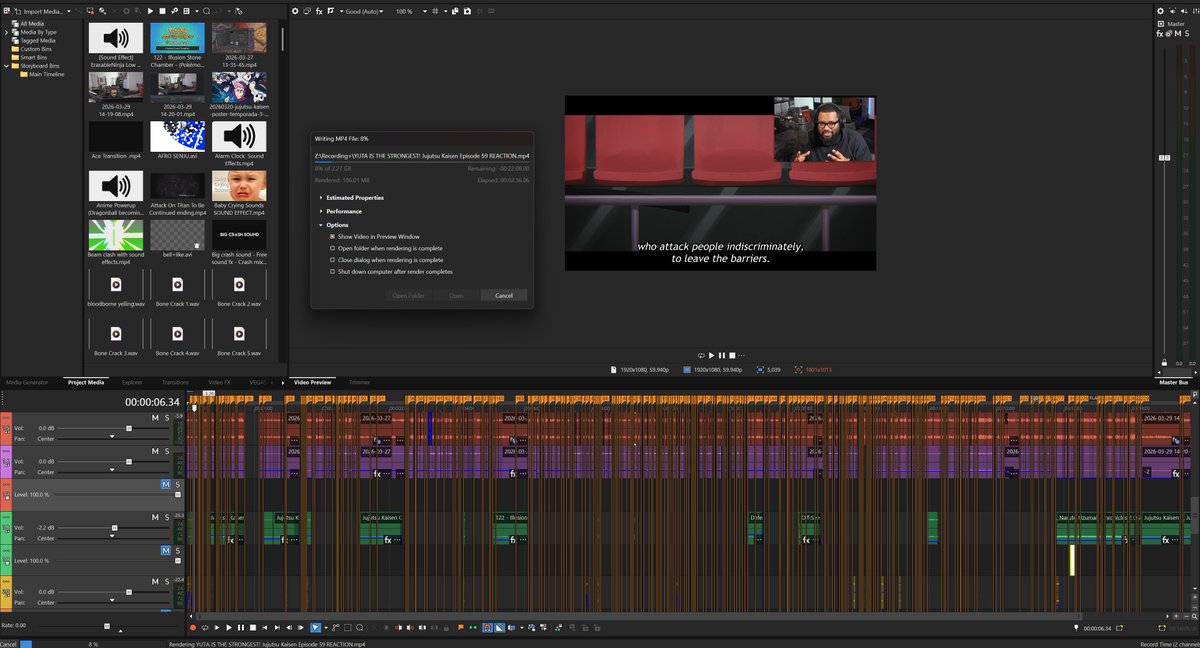Switch to the Explorer tab
This screenshot has height=648, width=1200.
coord(132,382)
